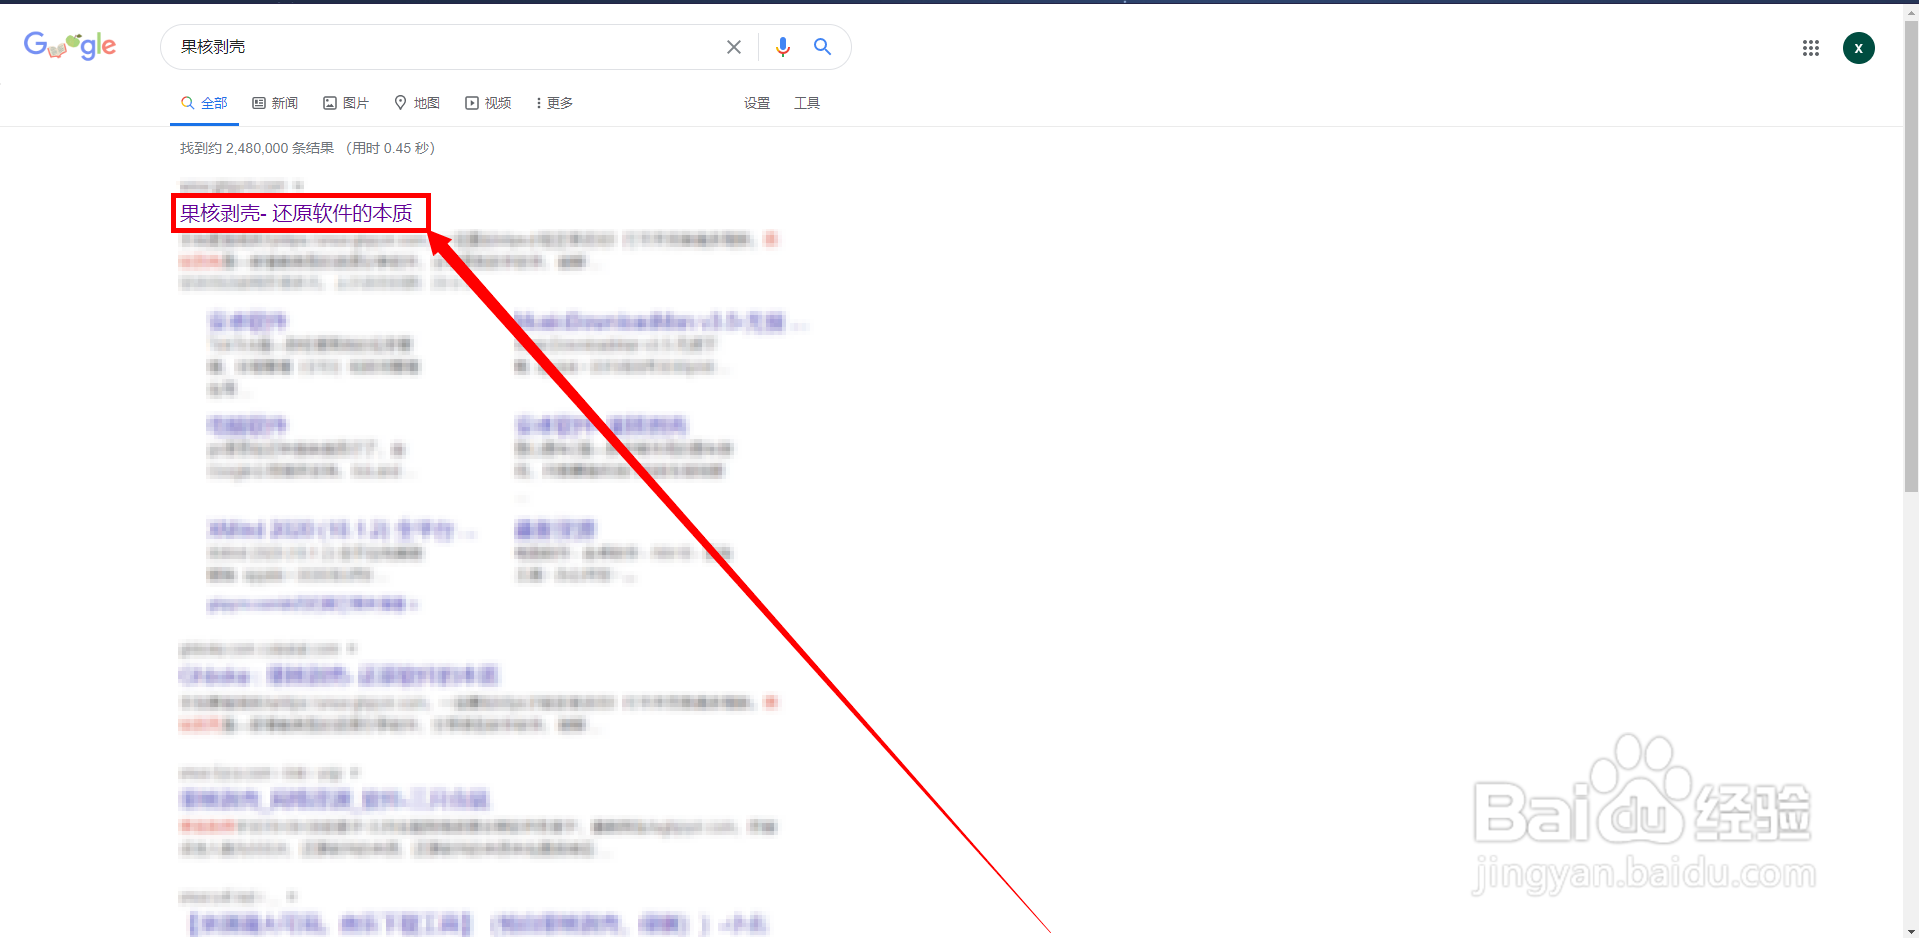
Task: Open the 更多 dropdown
Action: (553, 102)
